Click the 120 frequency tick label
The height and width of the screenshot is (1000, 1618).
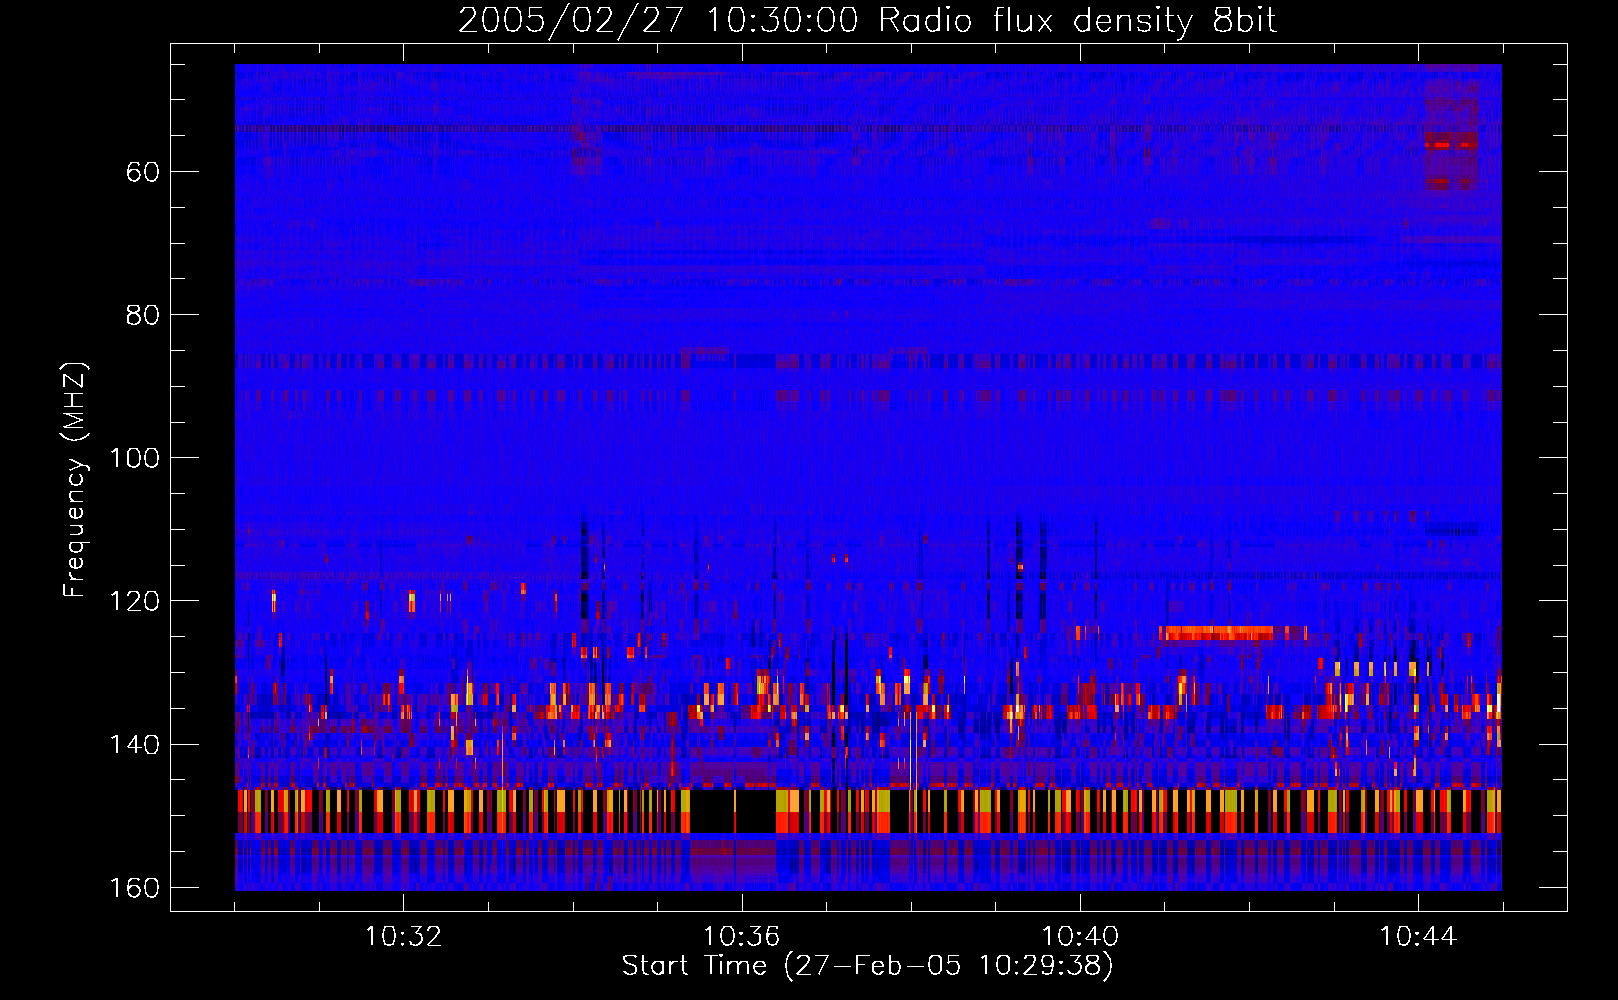click(134, 601)
